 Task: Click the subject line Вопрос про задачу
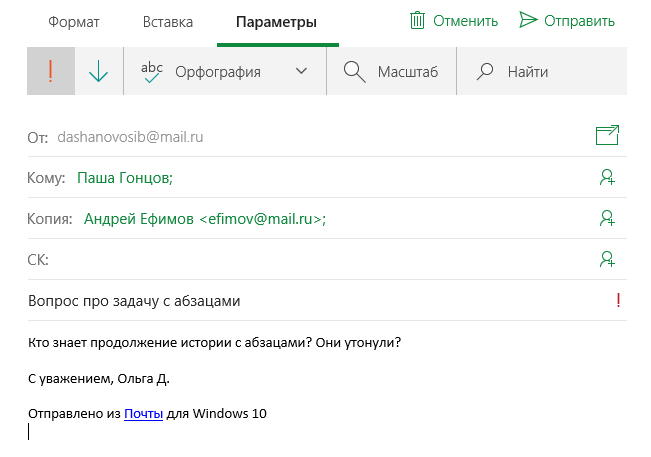(134, 301)
